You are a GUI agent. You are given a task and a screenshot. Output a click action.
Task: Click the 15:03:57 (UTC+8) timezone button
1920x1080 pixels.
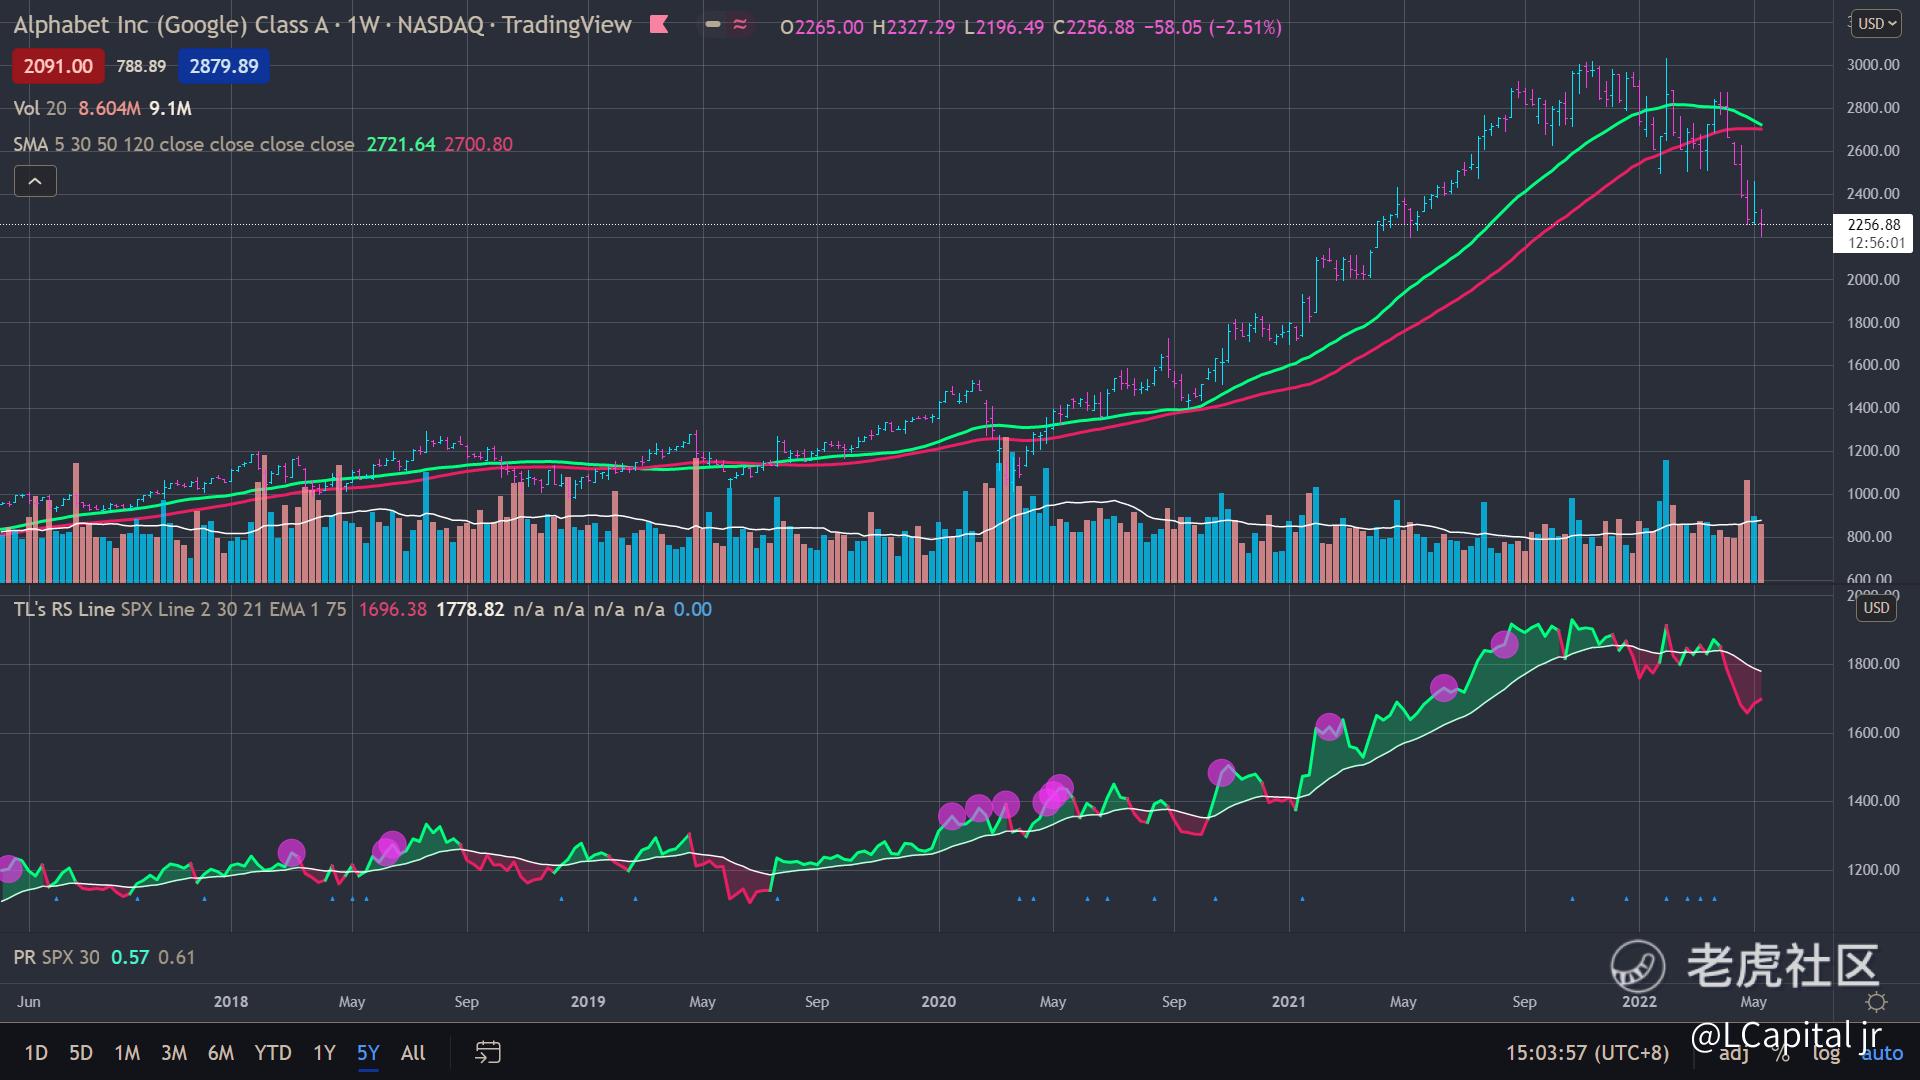(x=1587, y=1052)
